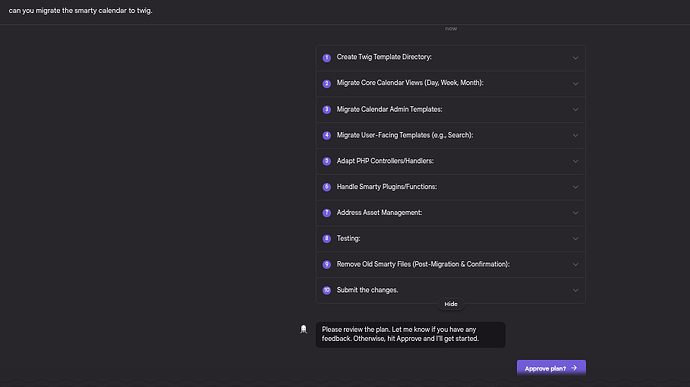Click step 6 number badge
690x387 pixels.
pyautogui.click(x=327, y=187)
